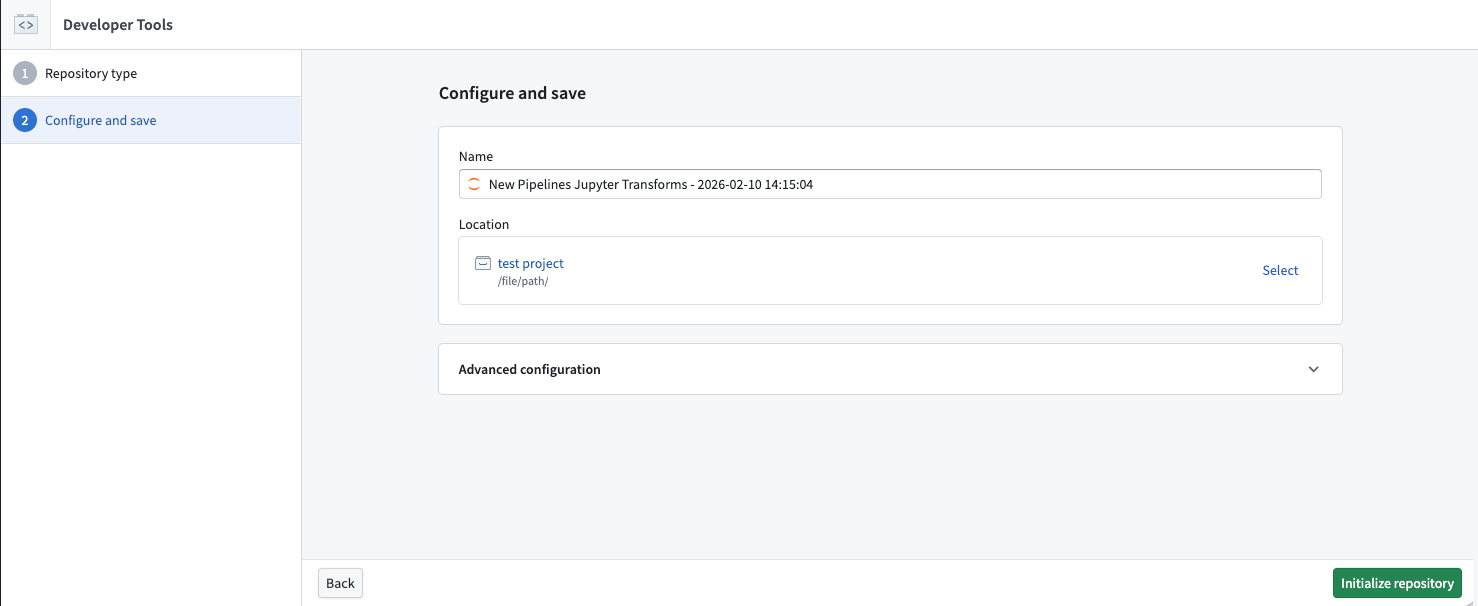Screen dimensions: 1478x606
Task: Click the /file/path/ location text
Action: pyautogui.click(x=523, y=281)
